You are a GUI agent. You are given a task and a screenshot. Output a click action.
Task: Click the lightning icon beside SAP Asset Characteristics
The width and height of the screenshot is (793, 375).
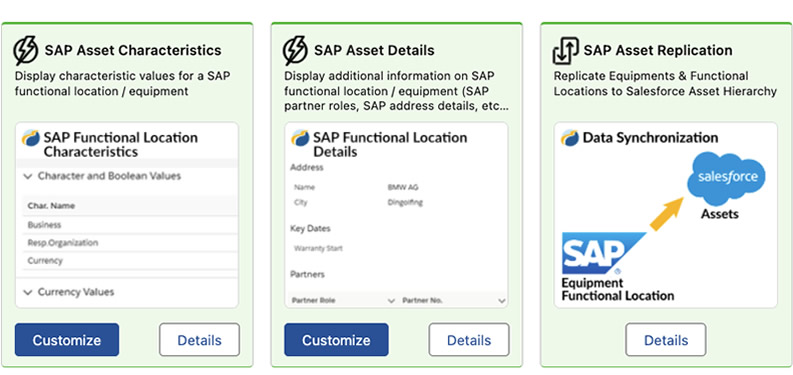click(26, 51)
